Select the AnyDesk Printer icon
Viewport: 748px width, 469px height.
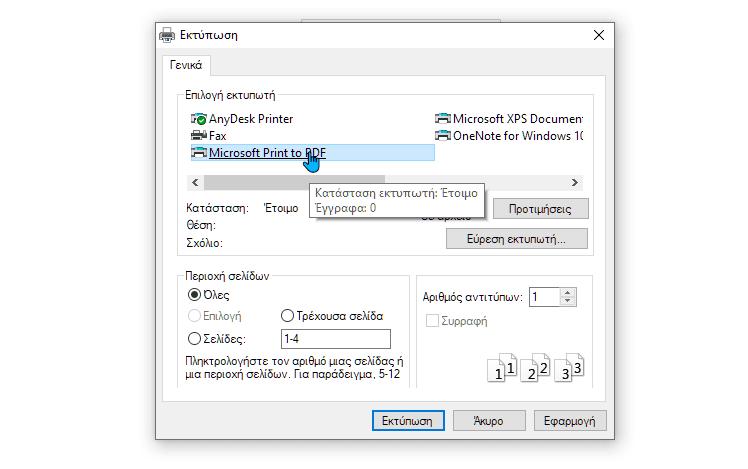tap(198, 119)
